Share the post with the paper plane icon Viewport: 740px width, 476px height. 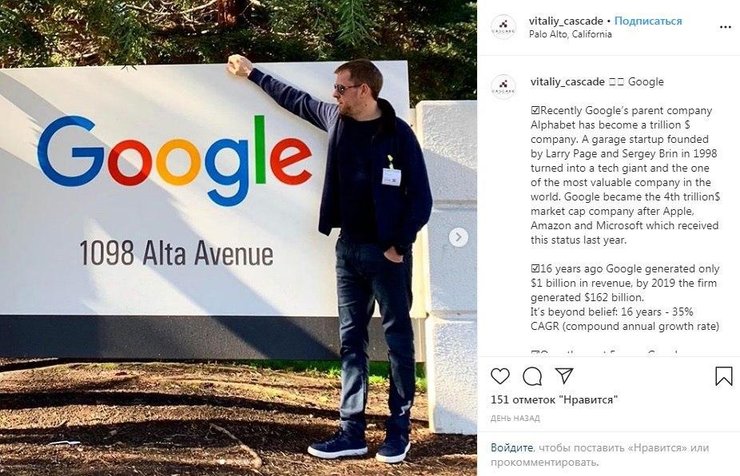[x=564, y=376]
